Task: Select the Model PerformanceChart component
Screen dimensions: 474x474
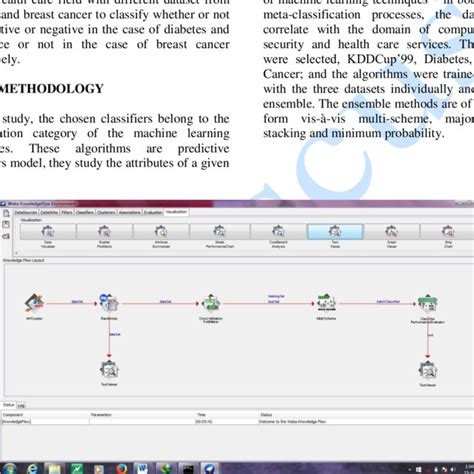Action: point(220,232)
